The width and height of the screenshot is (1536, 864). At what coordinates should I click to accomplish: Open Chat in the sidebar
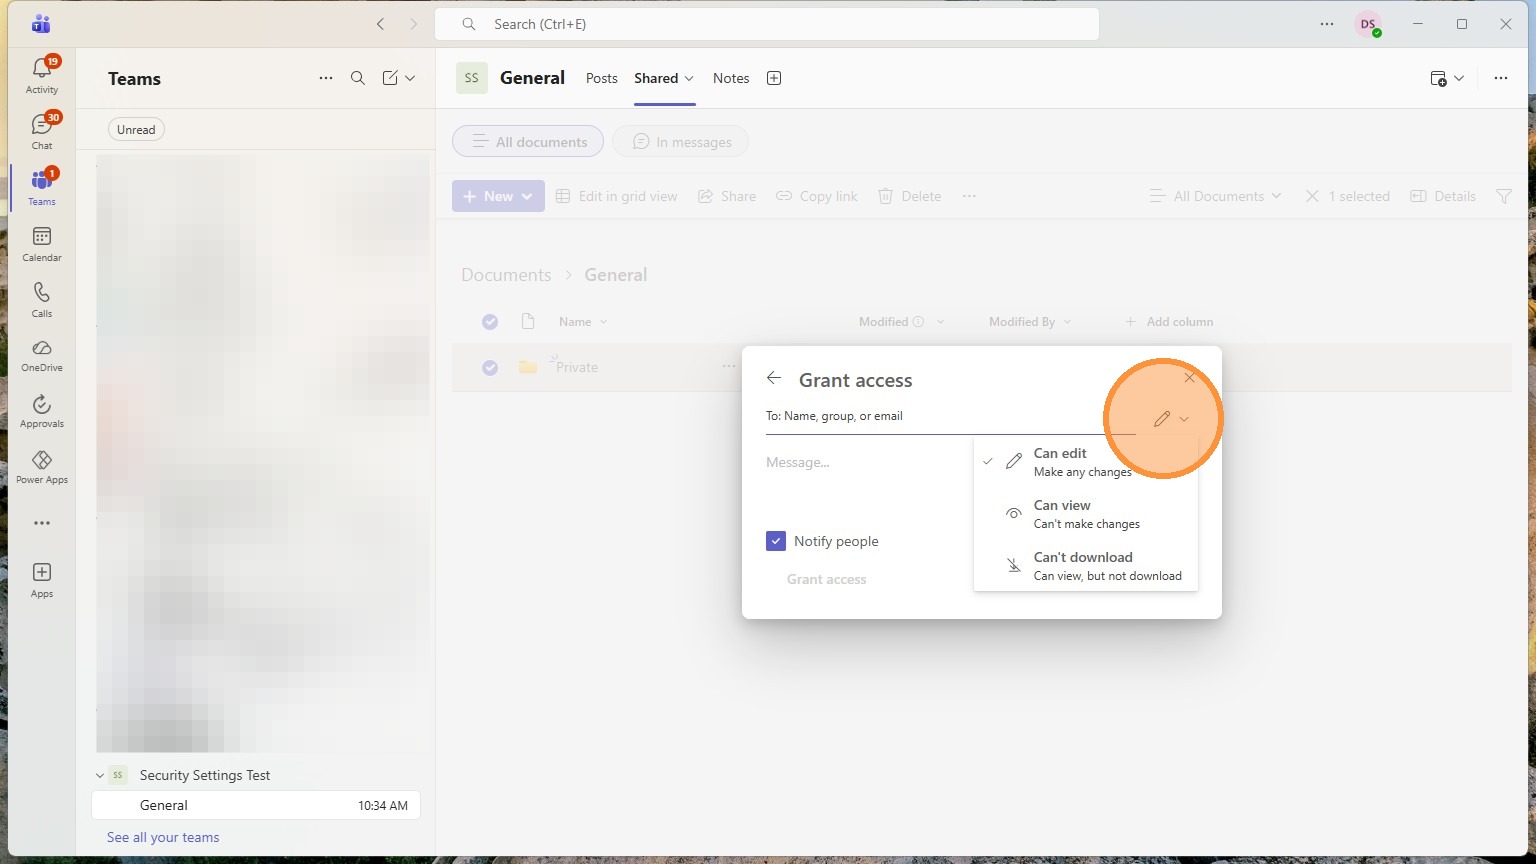point(42,131)
